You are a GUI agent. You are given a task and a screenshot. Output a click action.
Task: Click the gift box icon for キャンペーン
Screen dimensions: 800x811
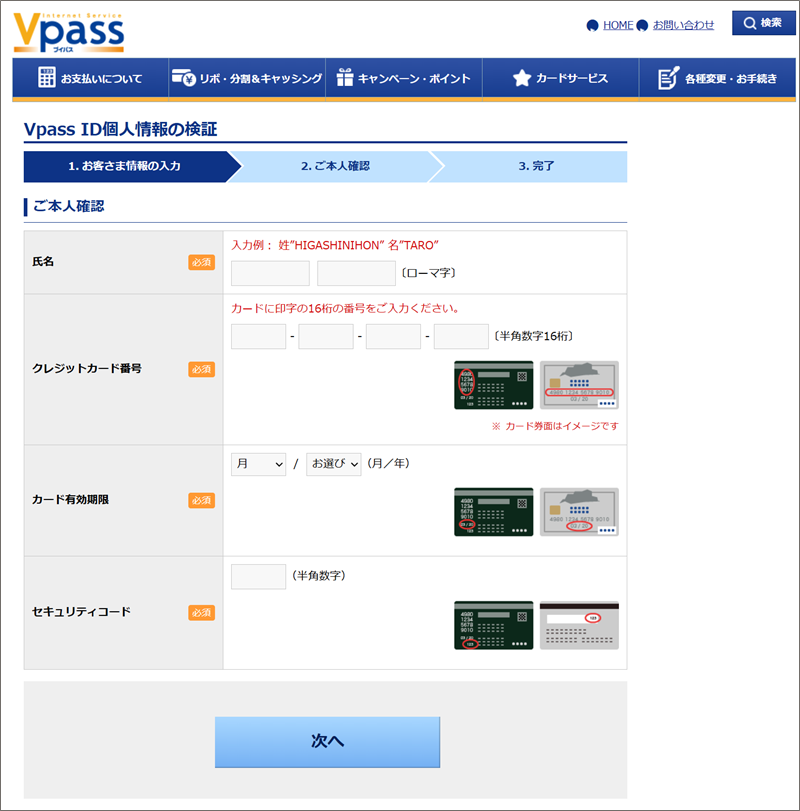(345, 78)
